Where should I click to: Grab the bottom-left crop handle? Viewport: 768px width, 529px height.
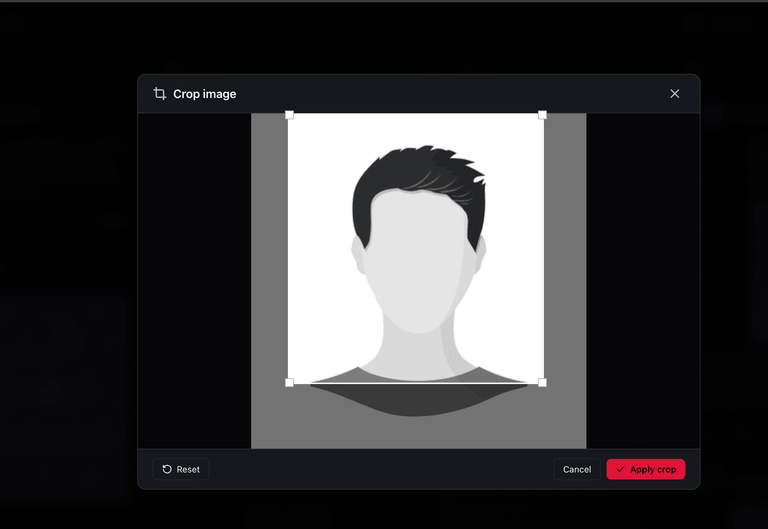[x=289, y=383]
